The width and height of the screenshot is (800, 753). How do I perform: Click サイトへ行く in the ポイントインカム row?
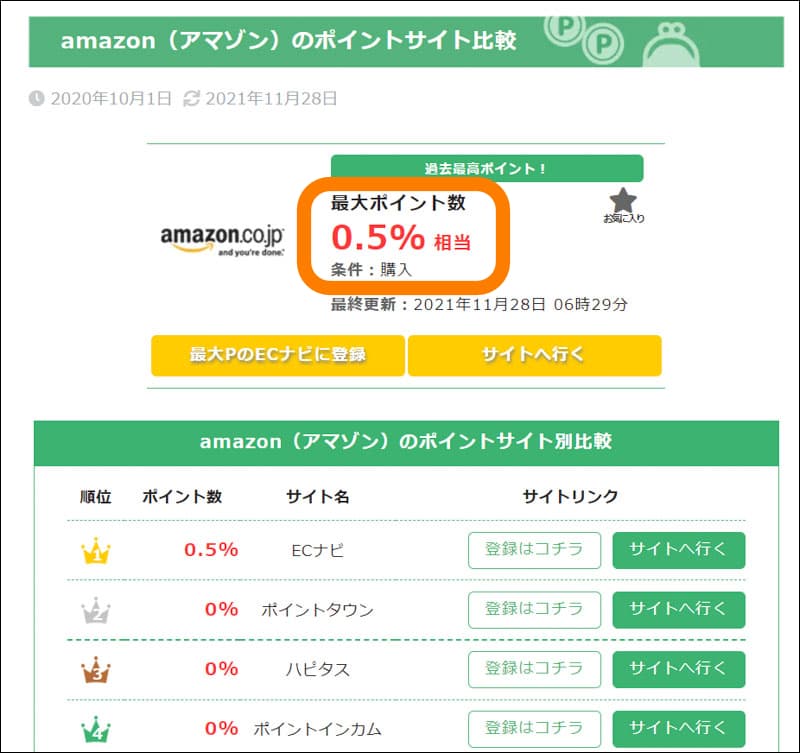(x=679, y=729)
